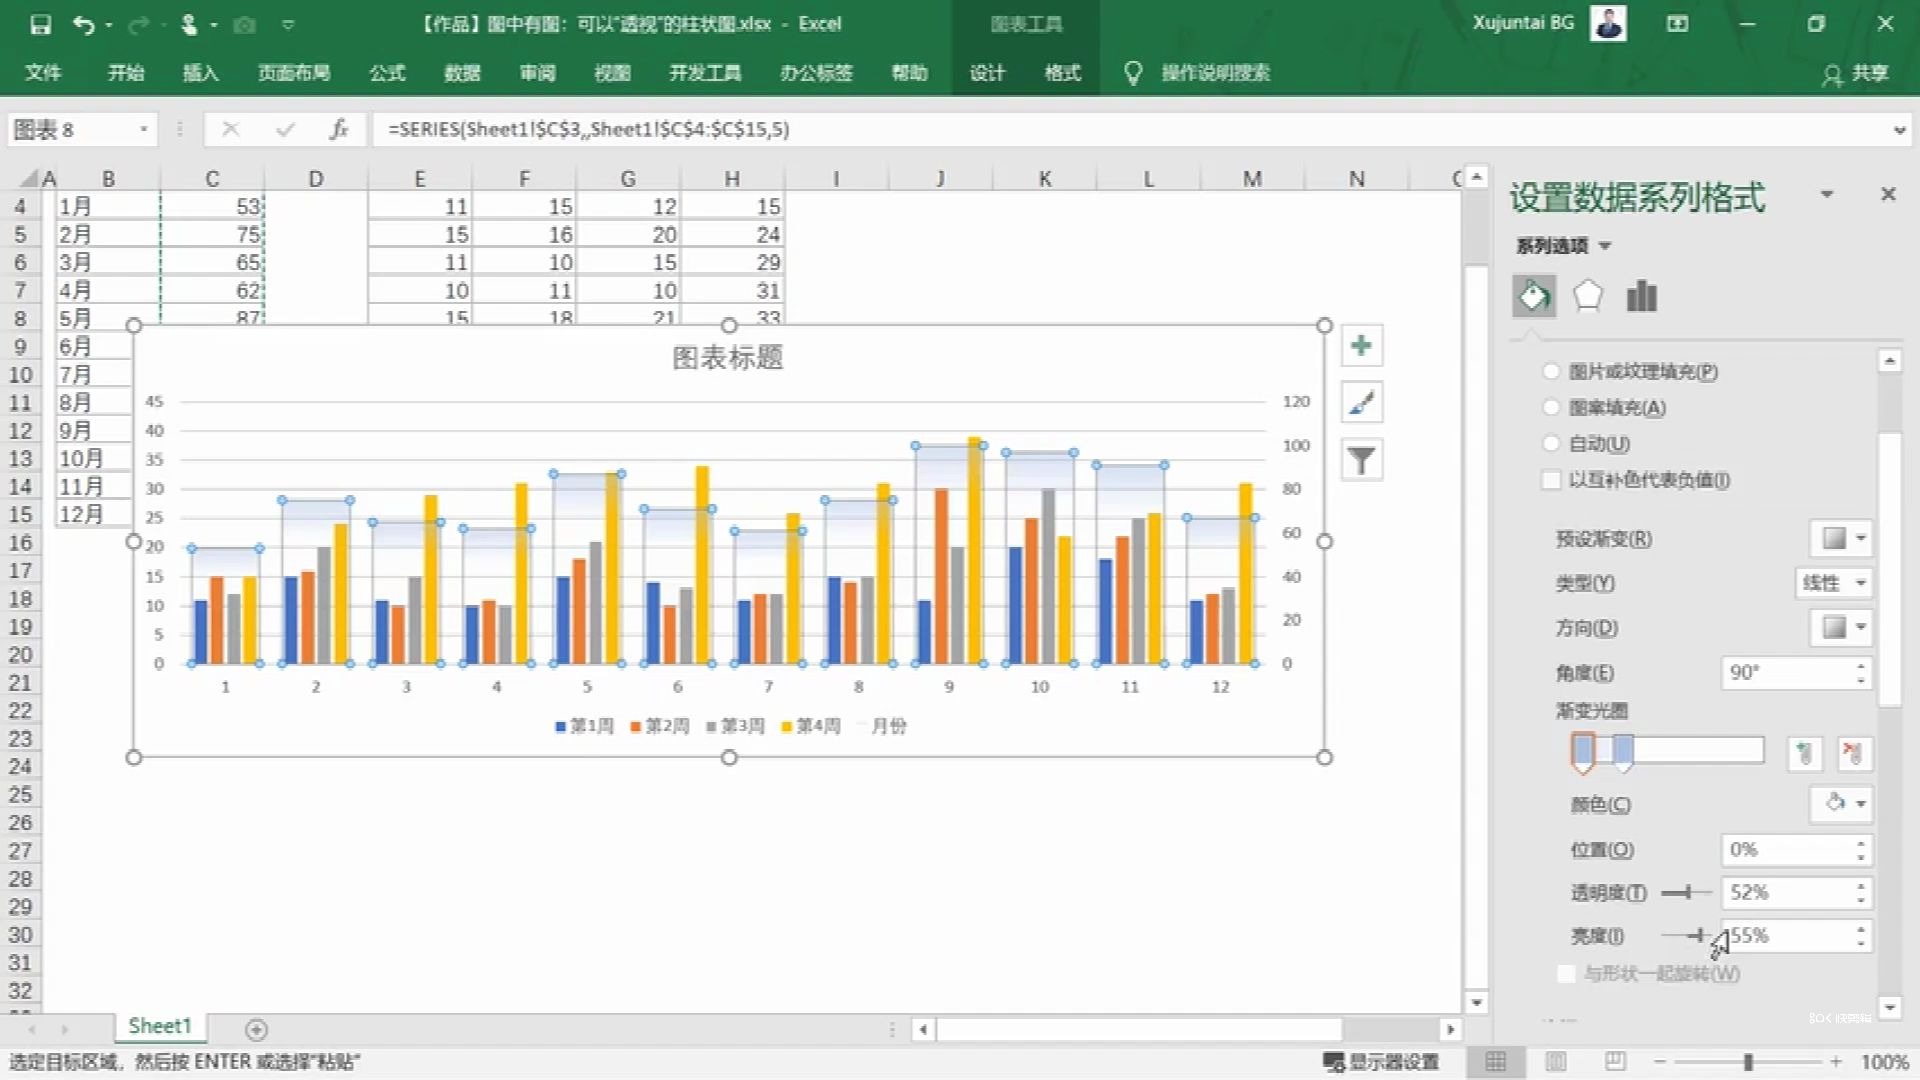
Task: Enable 以互补色代表负值 checkbox
Action: point(1551,480)
